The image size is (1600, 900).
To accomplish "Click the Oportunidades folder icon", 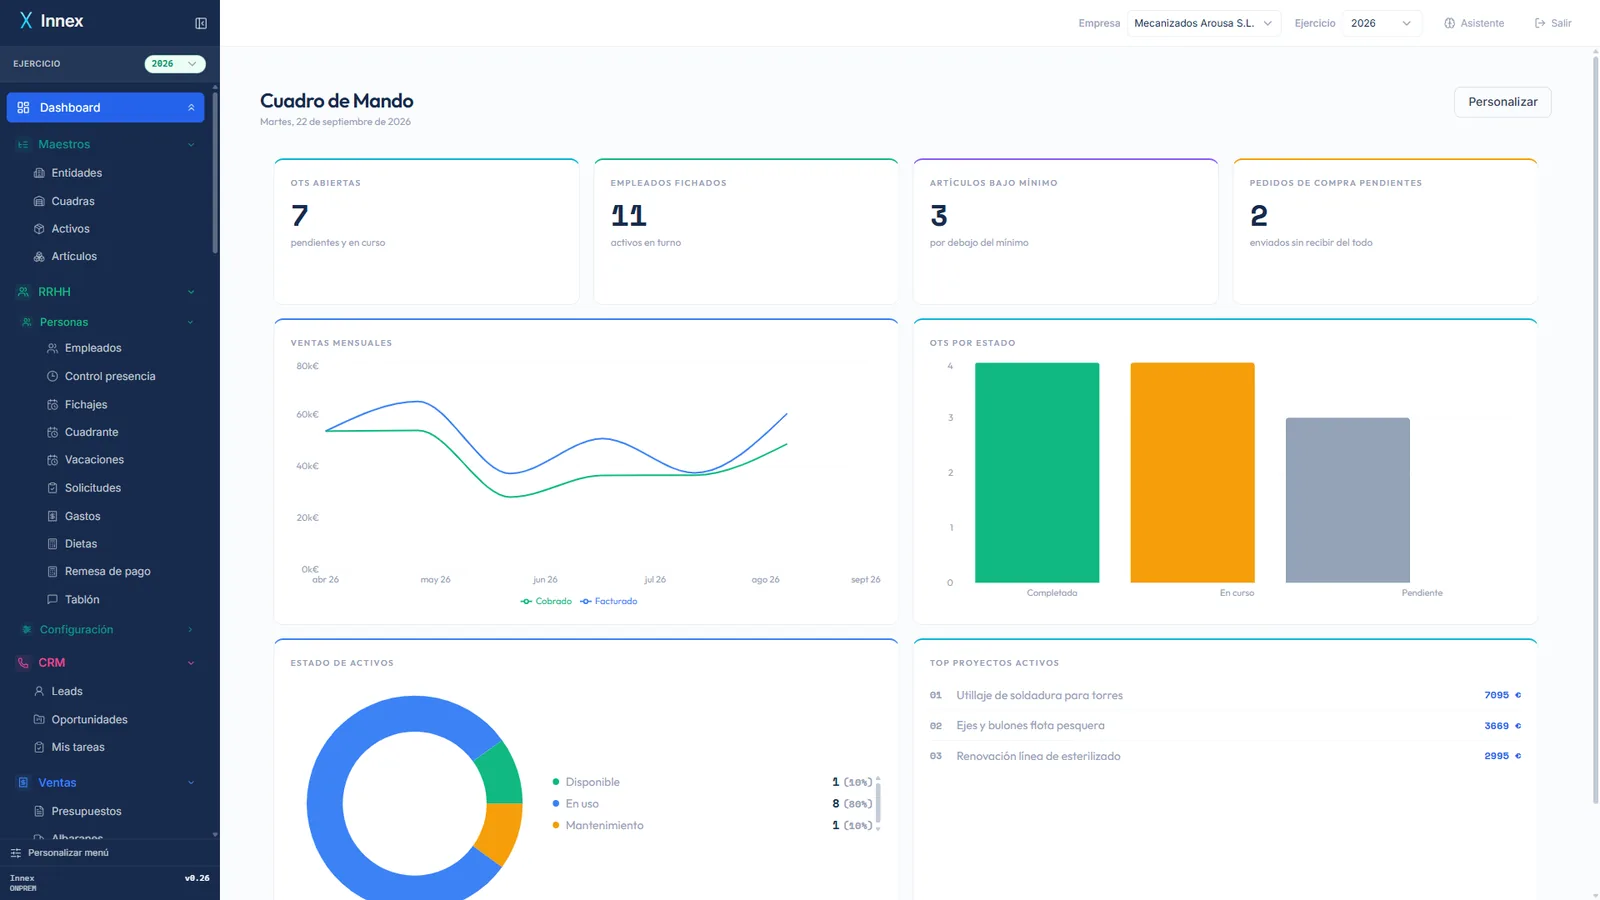I will tap(39, 719).
